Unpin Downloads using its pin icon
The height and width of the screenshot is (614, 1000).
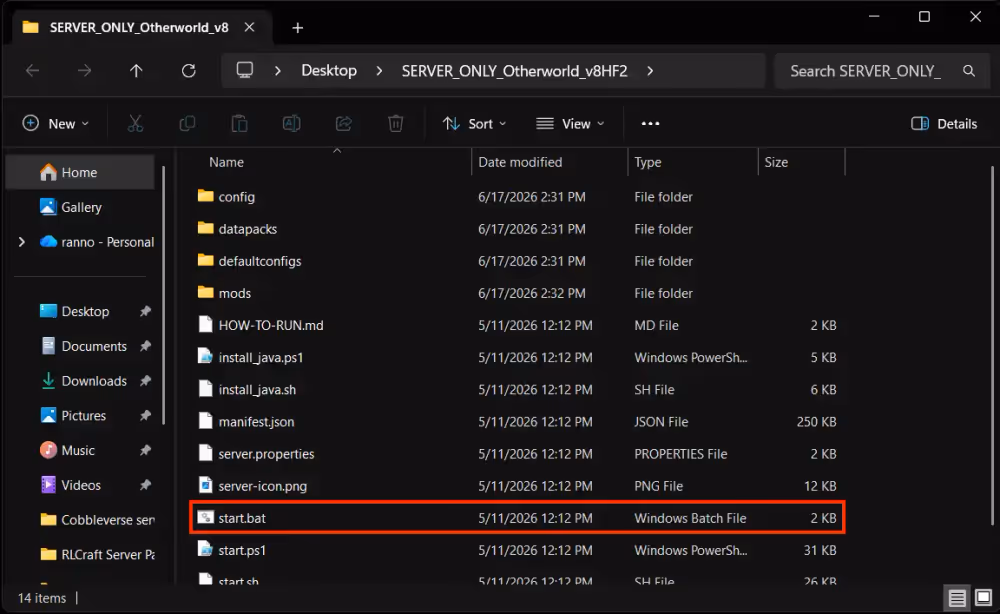pyautogui.click(x=145, y=381)
